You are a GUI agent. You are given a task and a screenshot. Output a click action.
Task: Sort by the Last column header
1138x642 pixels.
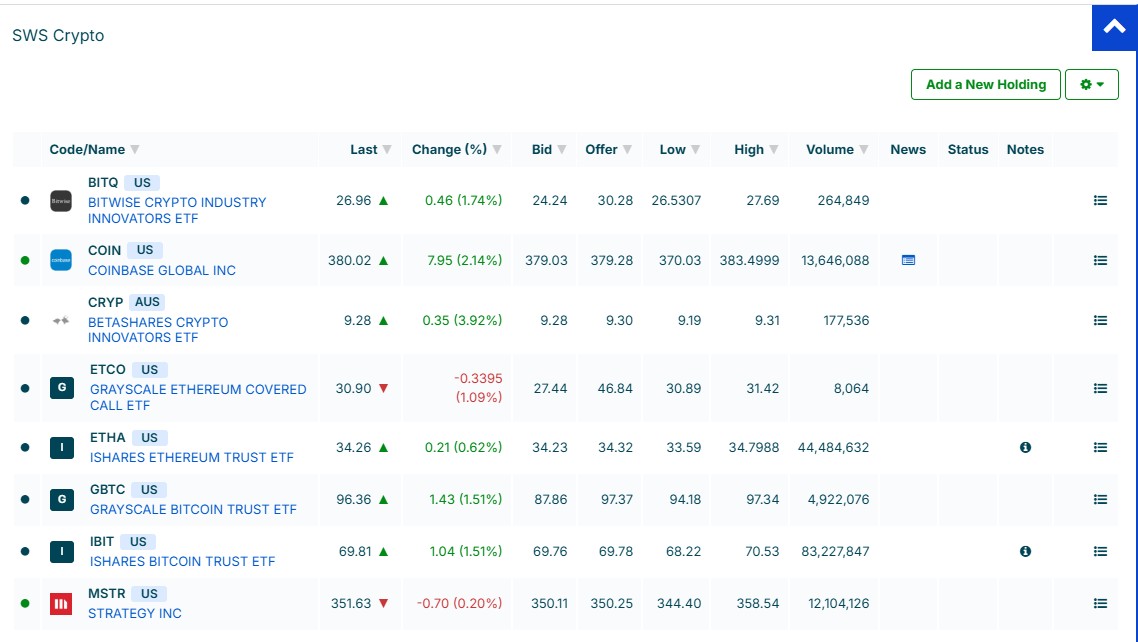[x=363, y=150]
